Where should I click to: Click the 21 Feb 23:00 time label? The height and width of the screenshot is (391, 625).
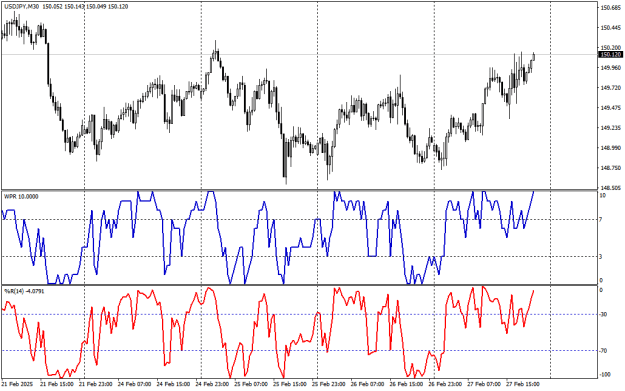tap(96, 384)
